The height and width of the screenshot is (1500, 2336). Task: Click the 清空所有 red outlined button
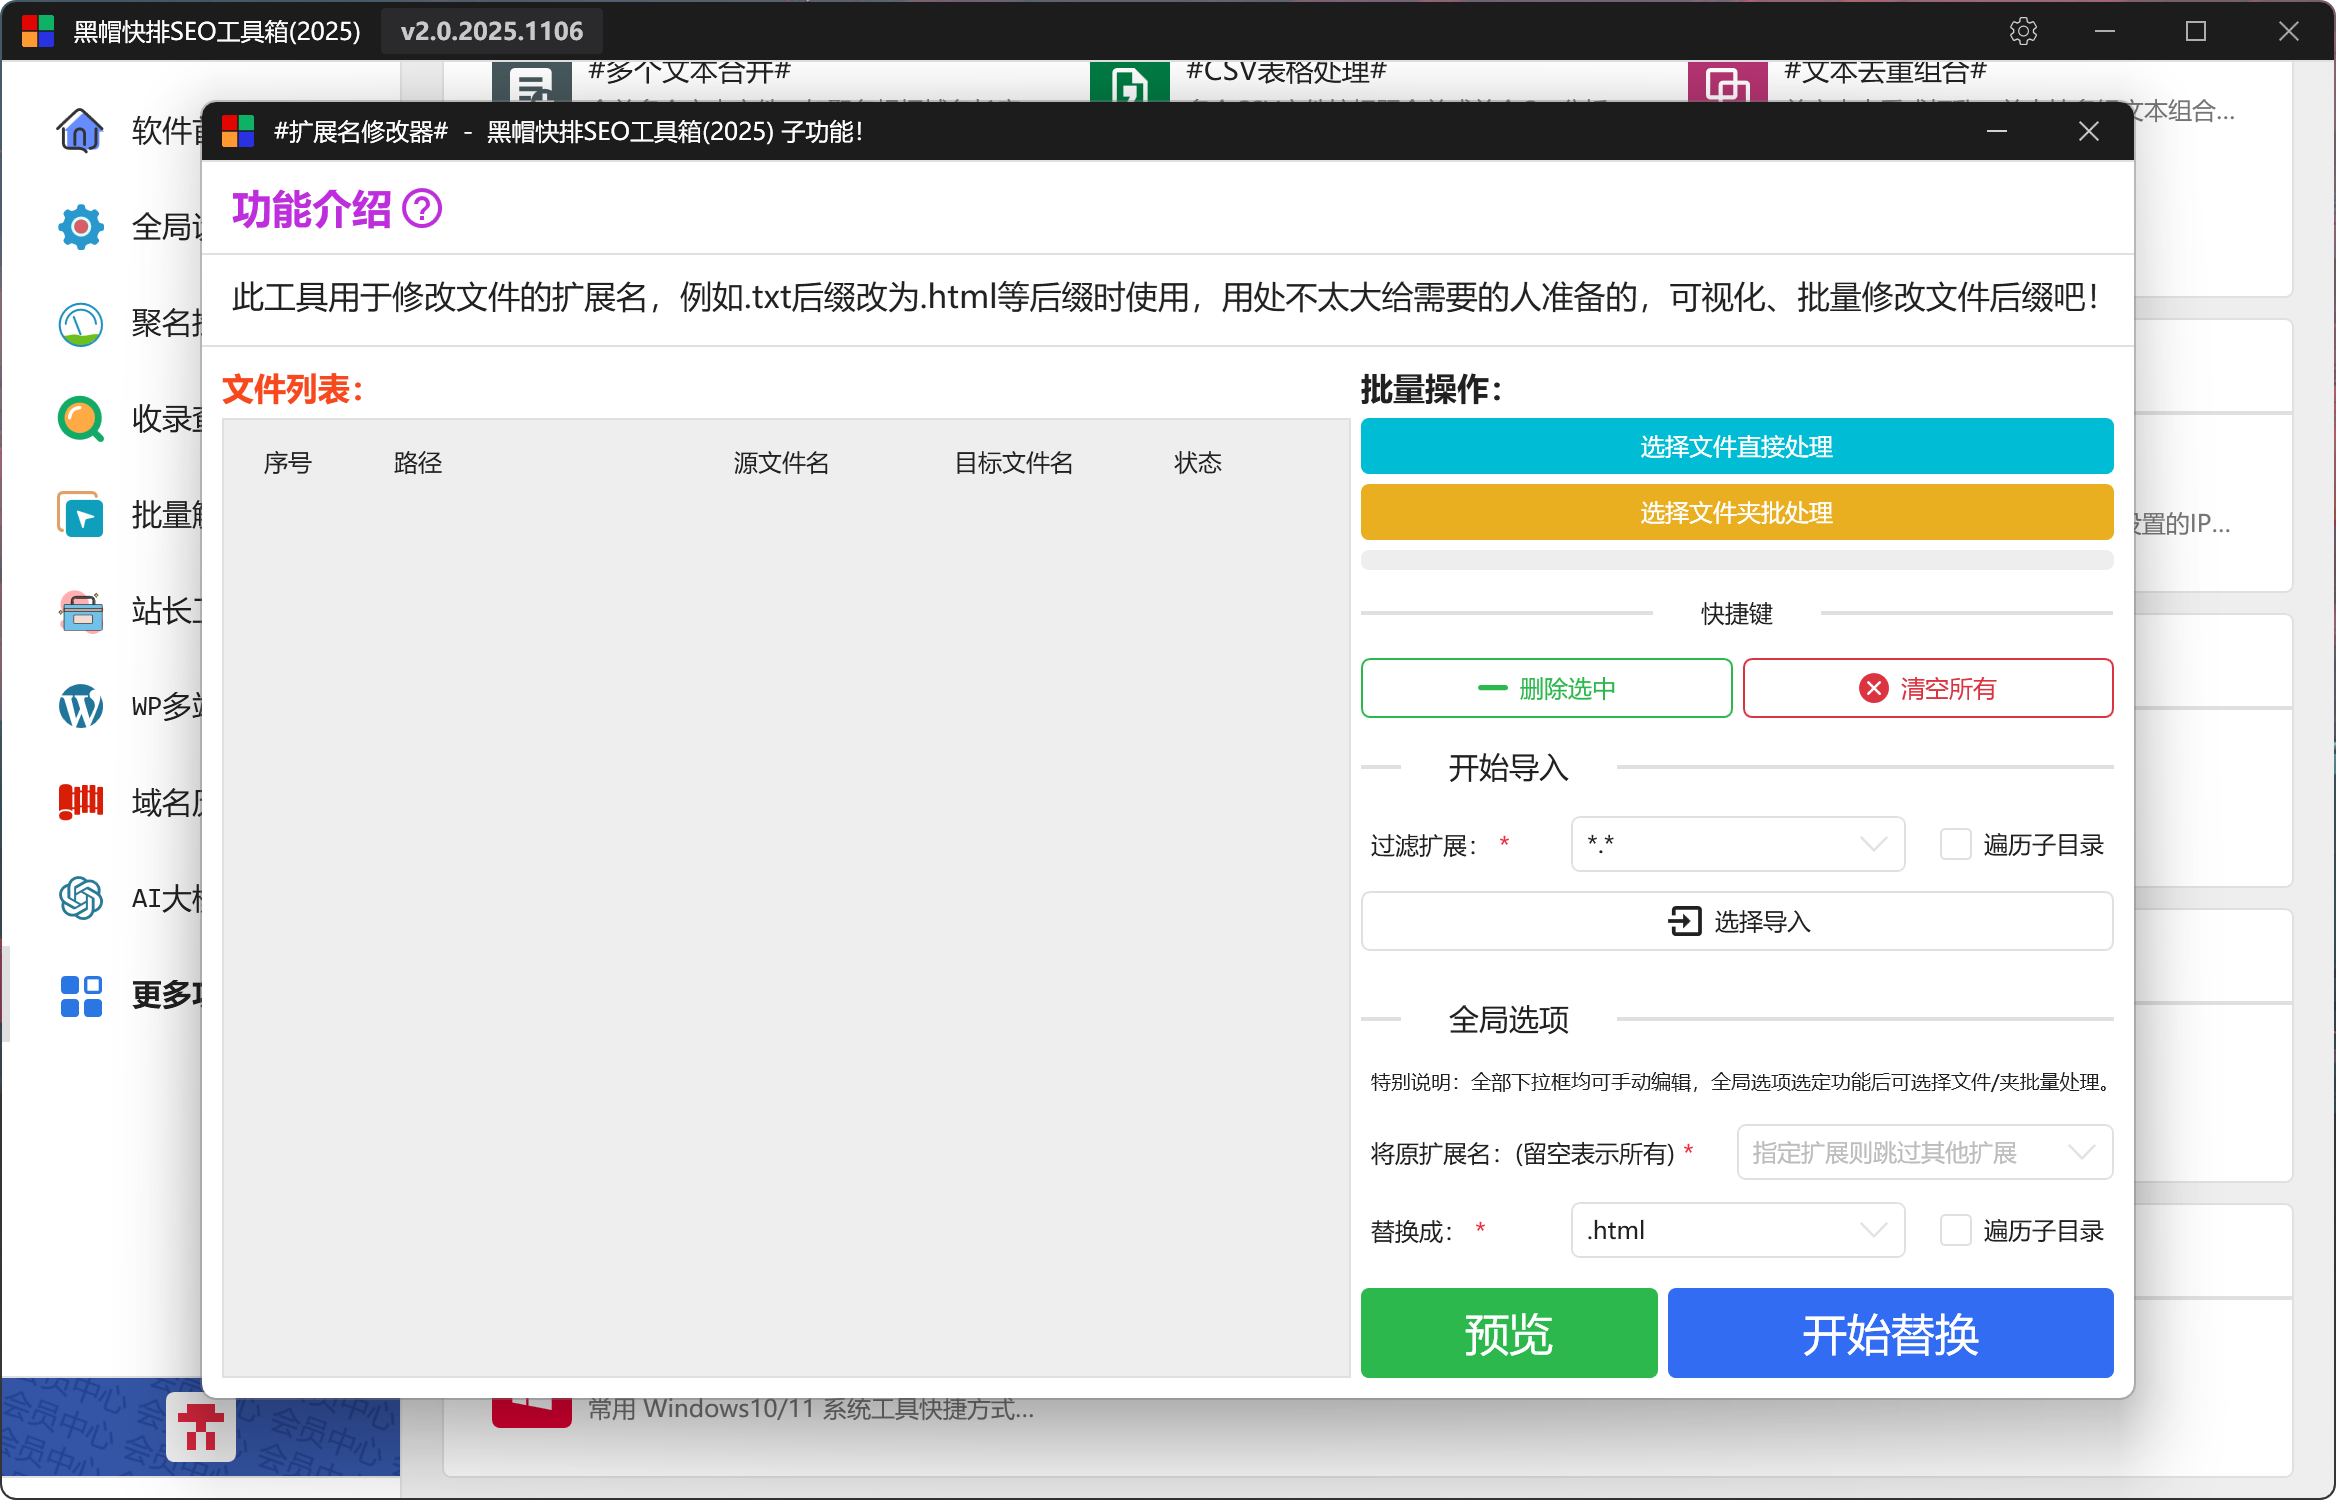click(x=1927, y=689)
